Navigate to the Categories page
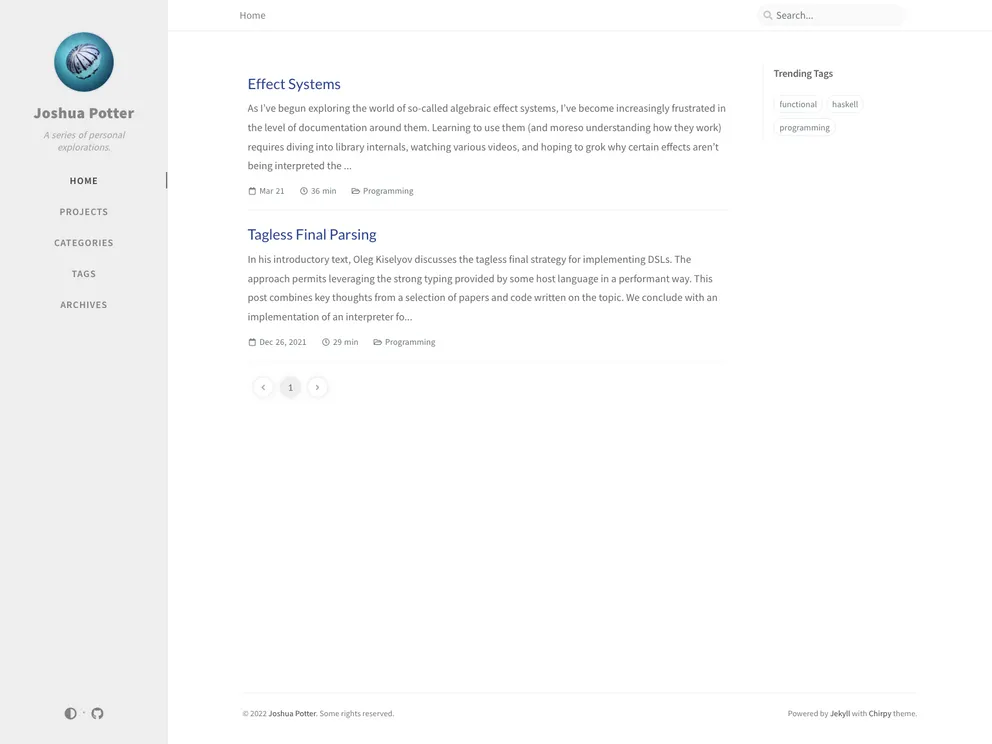Screen dimensions: 992x744 84,243
